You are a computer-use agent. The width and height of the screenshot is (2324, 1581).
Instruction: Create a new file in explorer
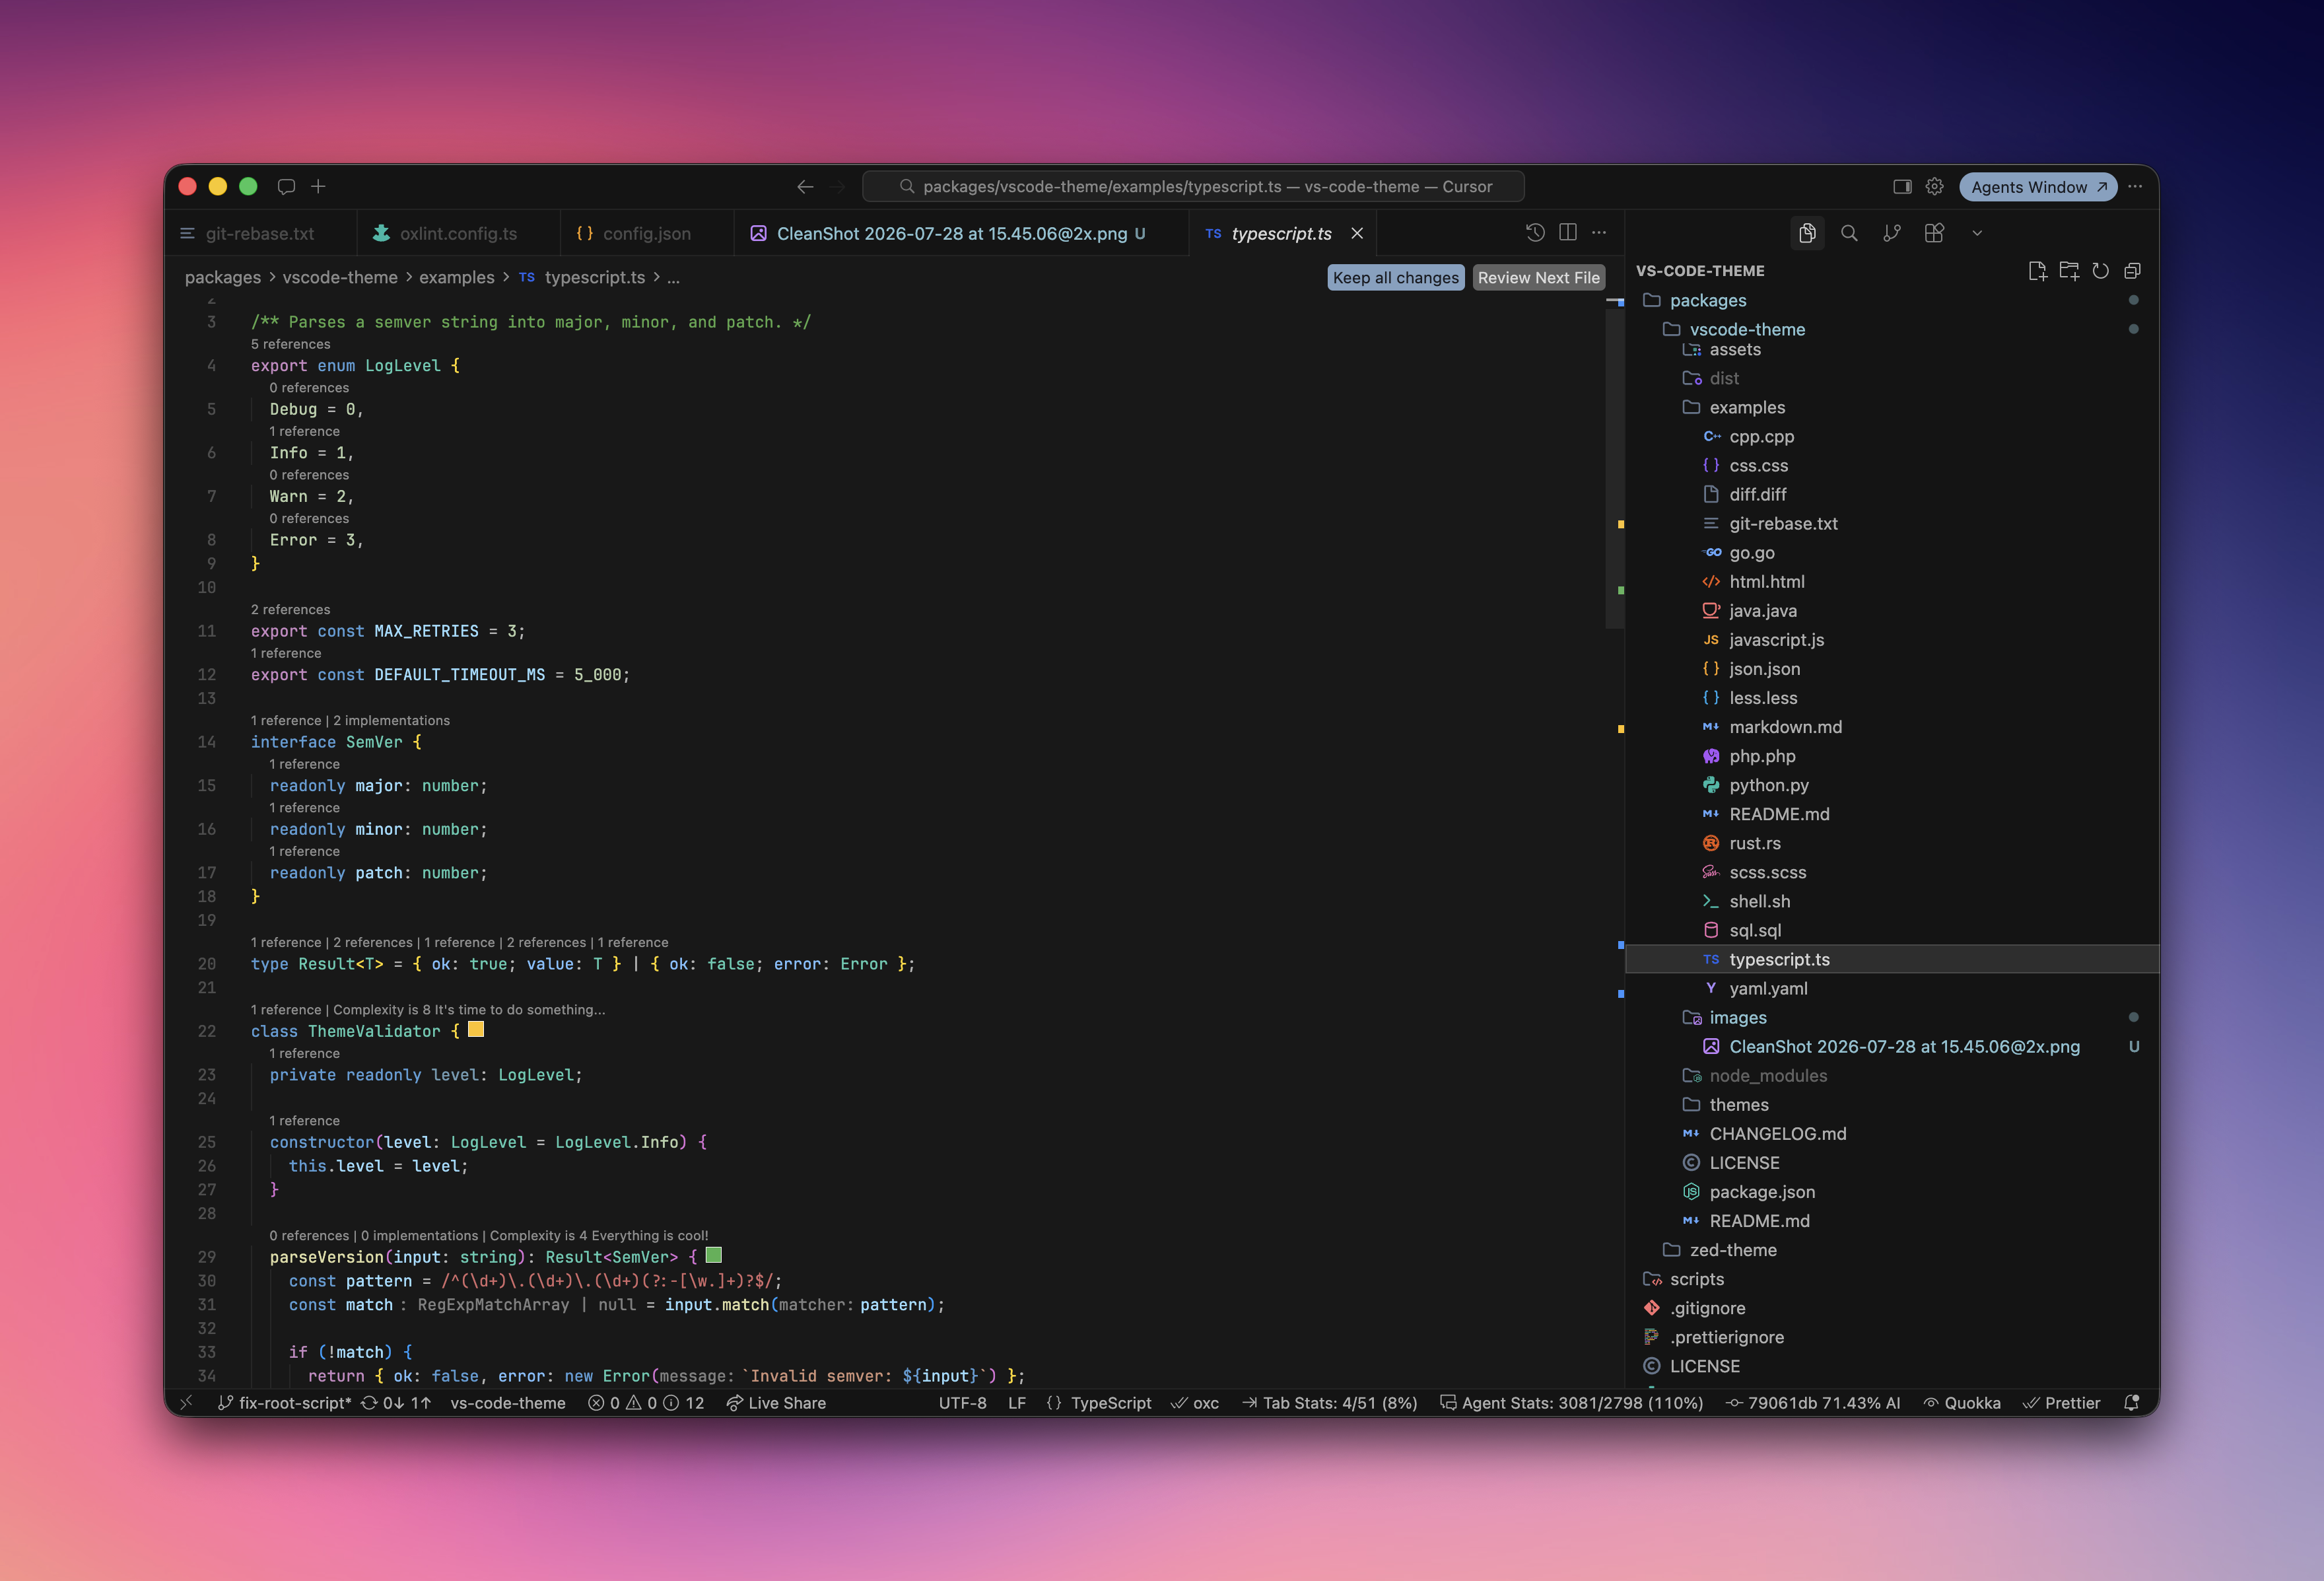point(2037,271)
